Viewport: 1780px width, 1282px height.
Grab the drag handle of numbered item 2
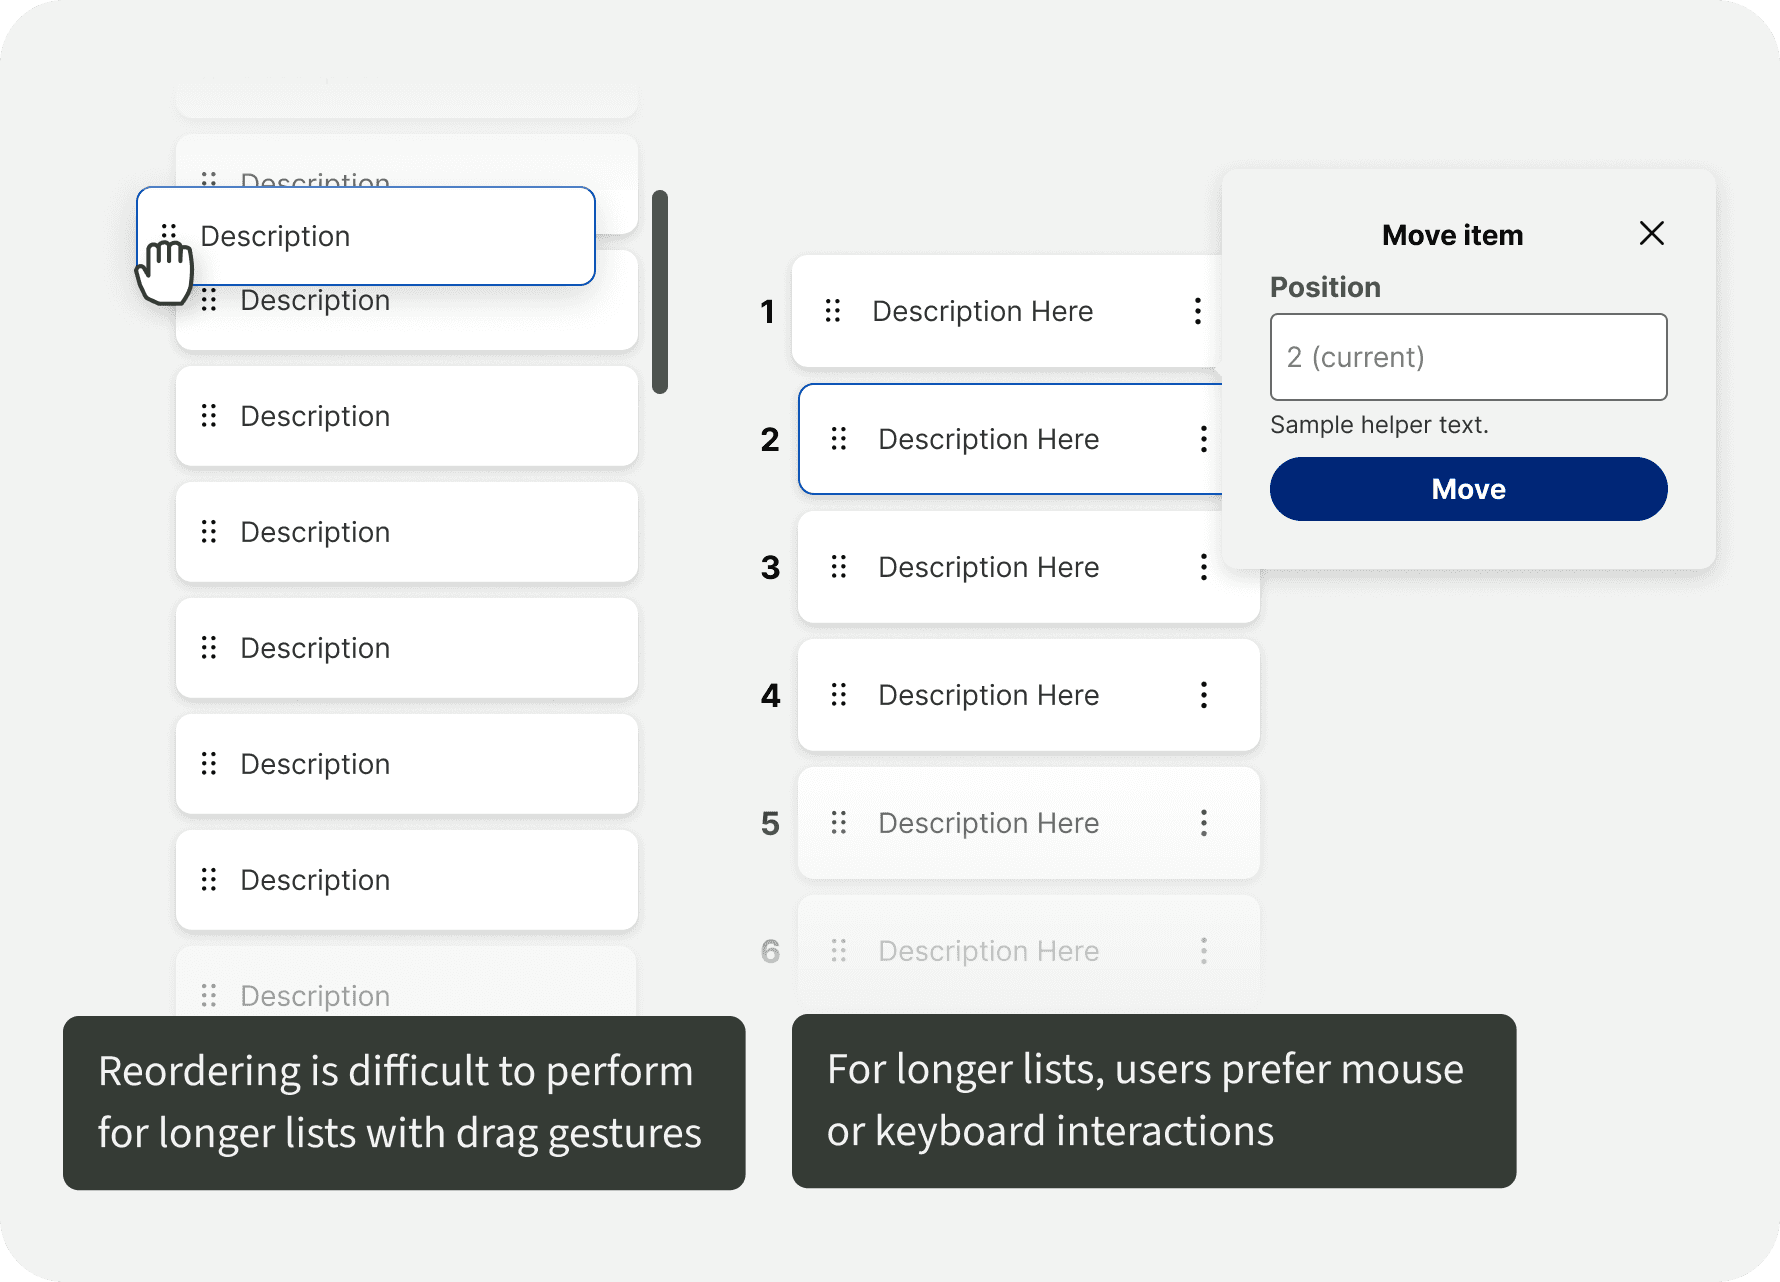click(838, 439)
